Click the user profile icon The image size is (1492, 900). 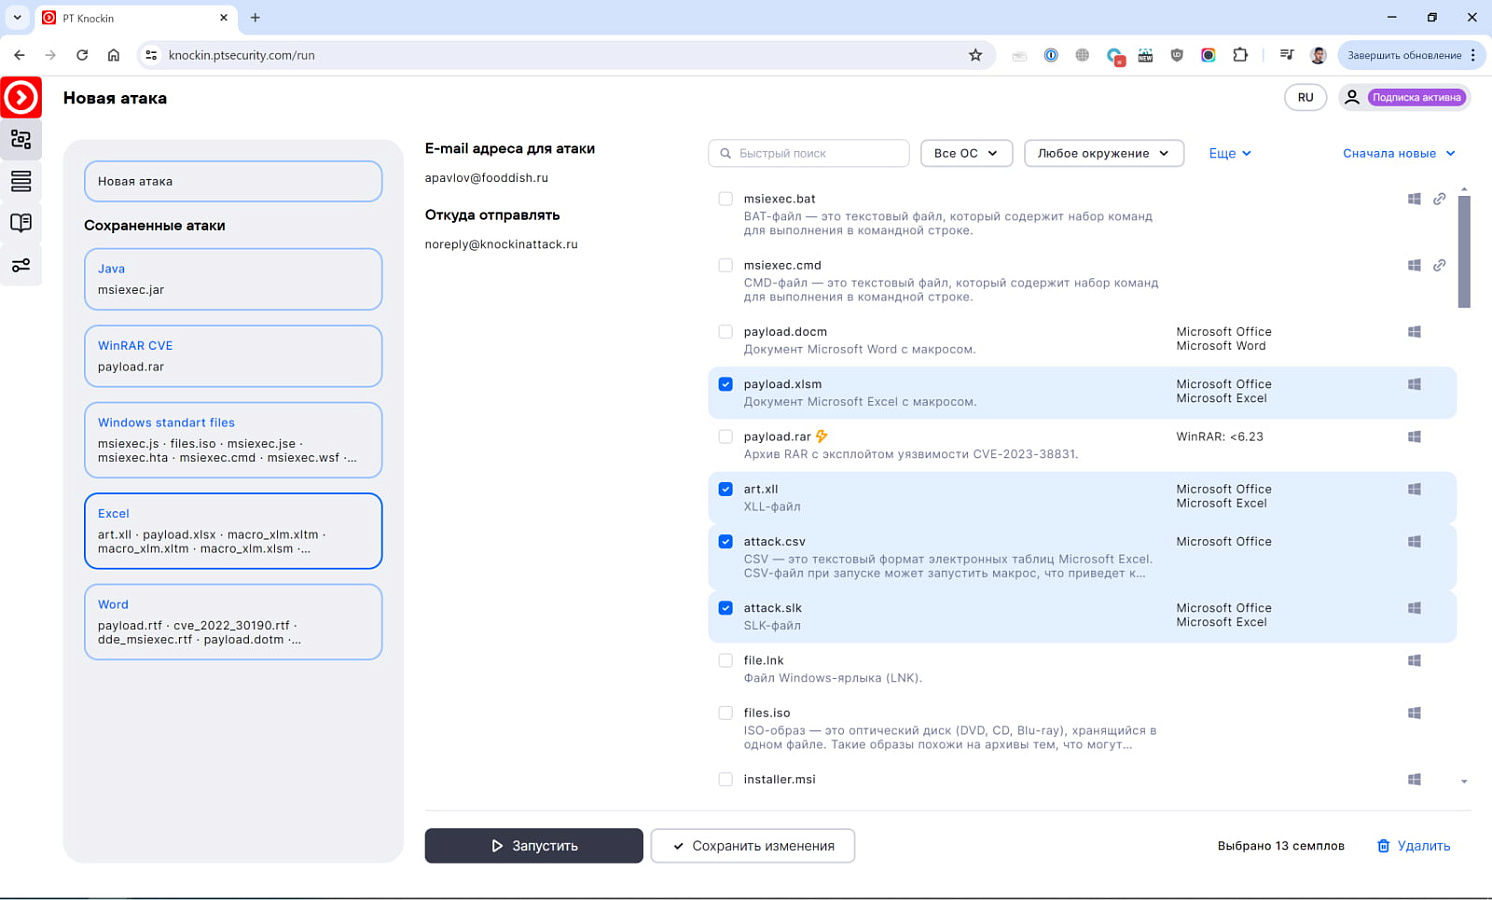[x=1352, y=97]
